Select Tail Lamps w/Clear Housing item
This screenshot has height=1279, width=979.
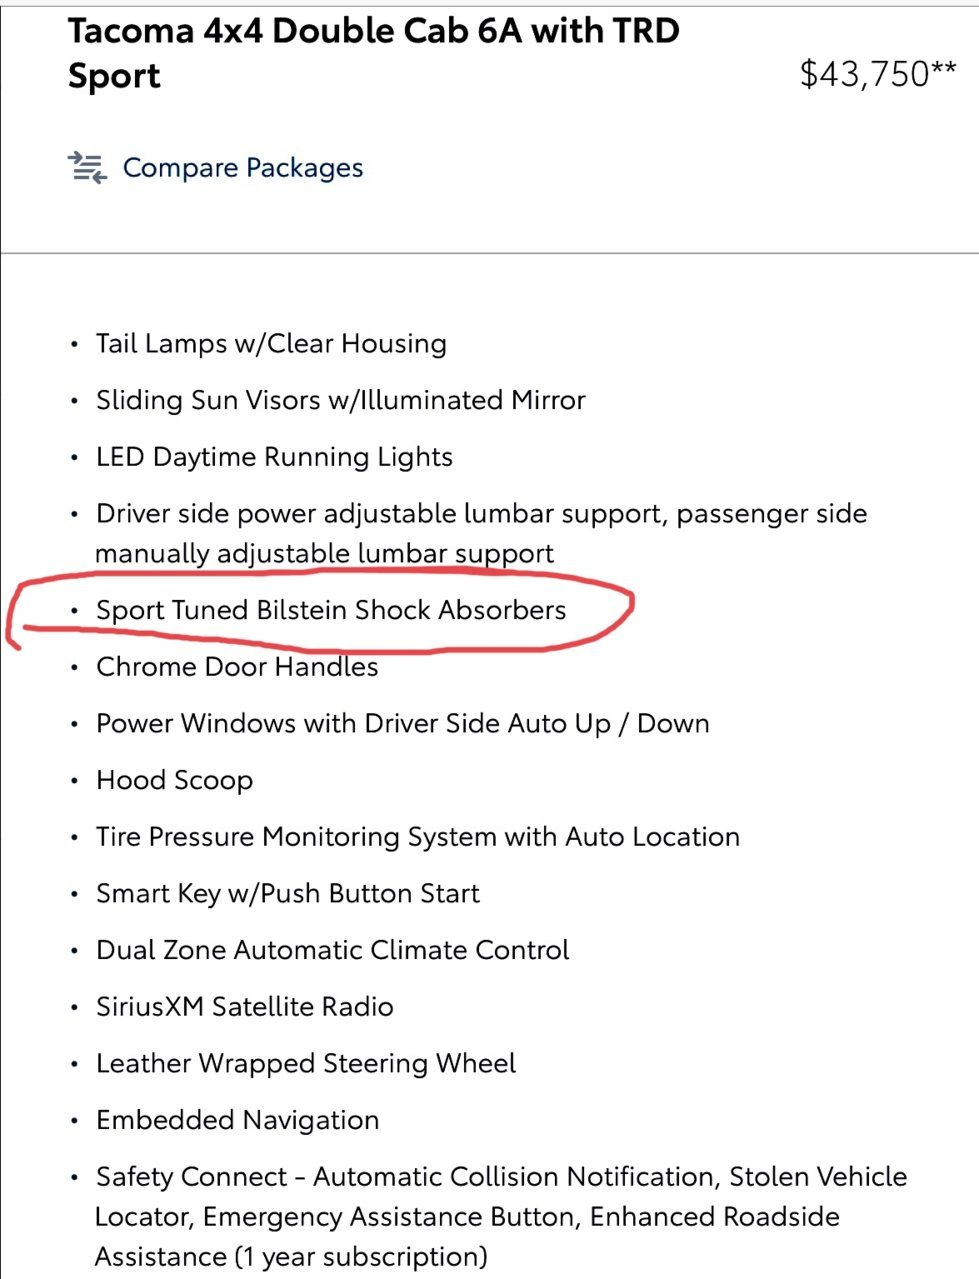coord(271,344)
